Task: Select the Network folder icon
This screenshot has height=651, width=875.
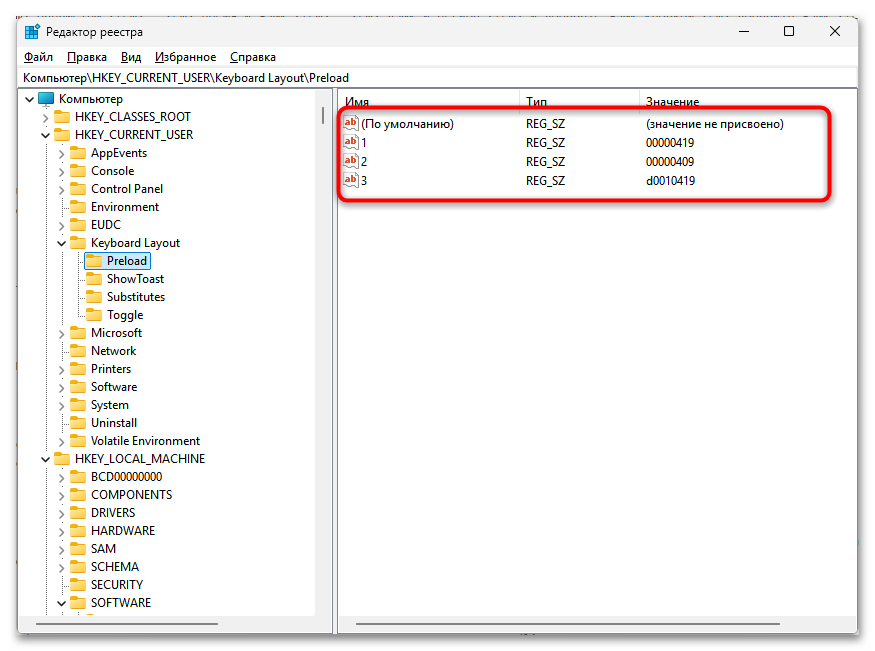Action: click(78, 350)
